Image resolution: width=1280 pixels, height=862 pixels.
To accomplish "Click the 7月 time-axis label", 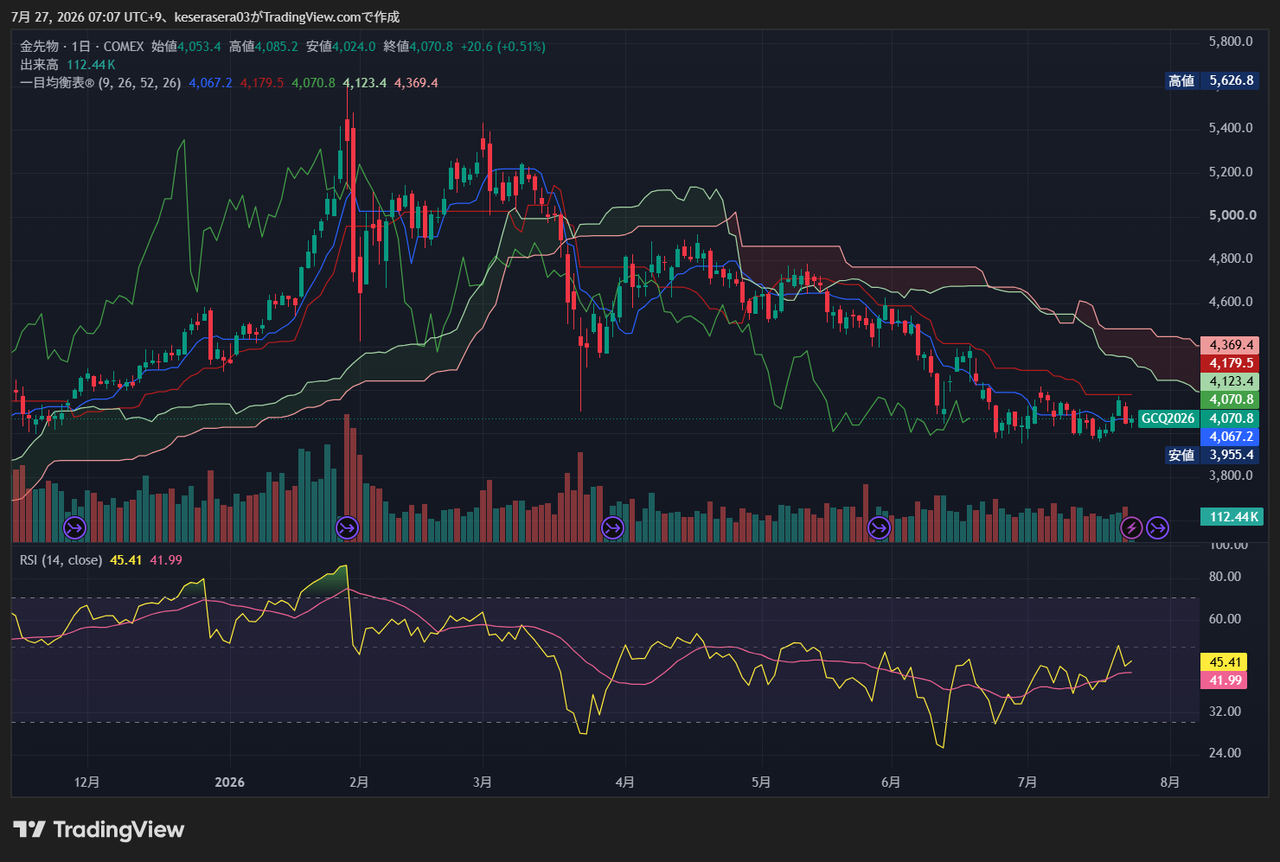I will click(1027, 781).
